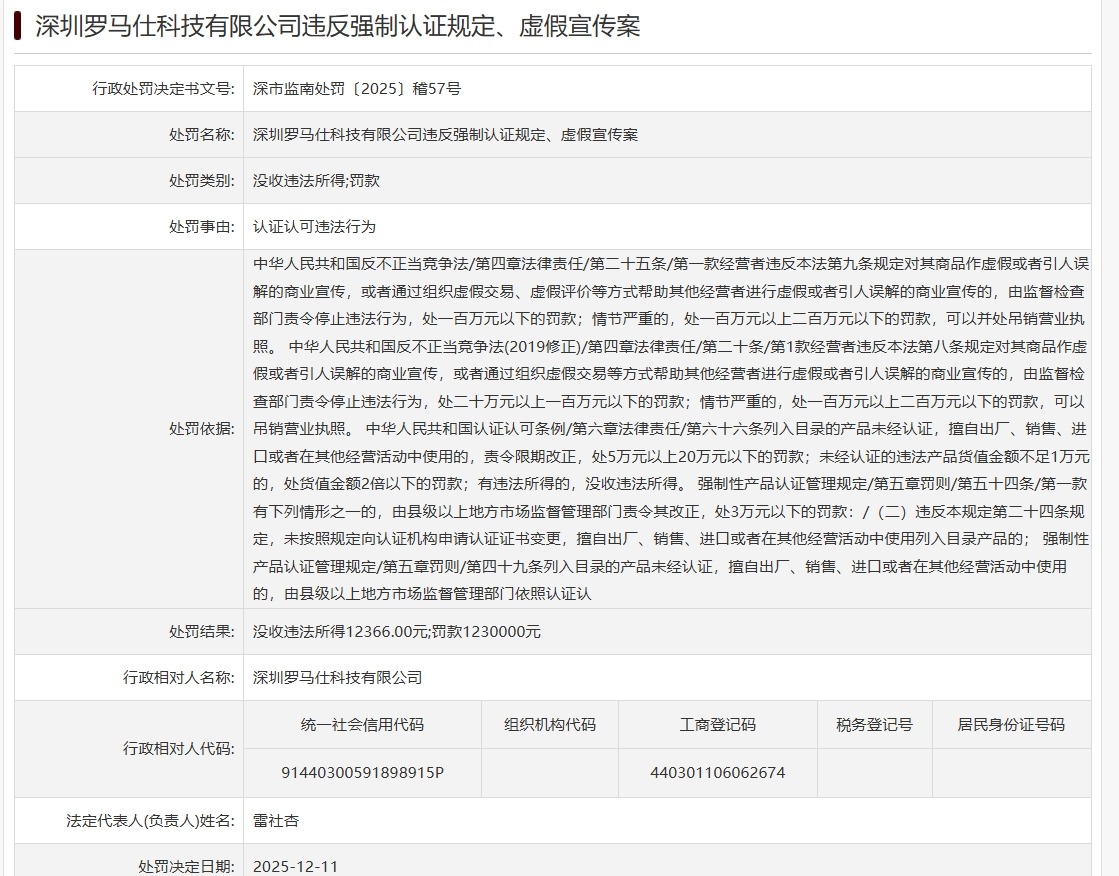Click the 税务登记号 column header
The image size is (1119, 876).
pos(873,725)
